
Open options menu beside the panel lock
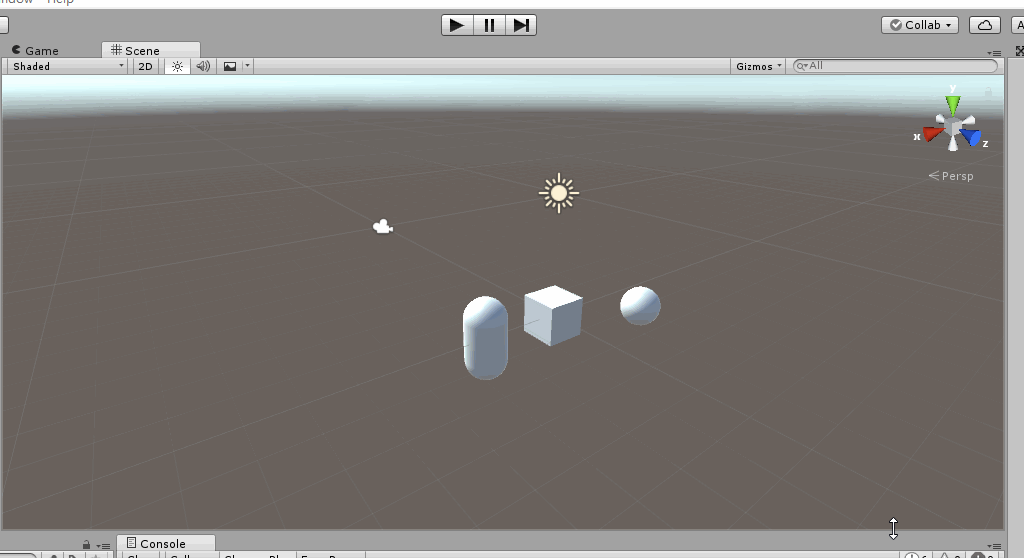pyautogui.click(x=103, y=546)
